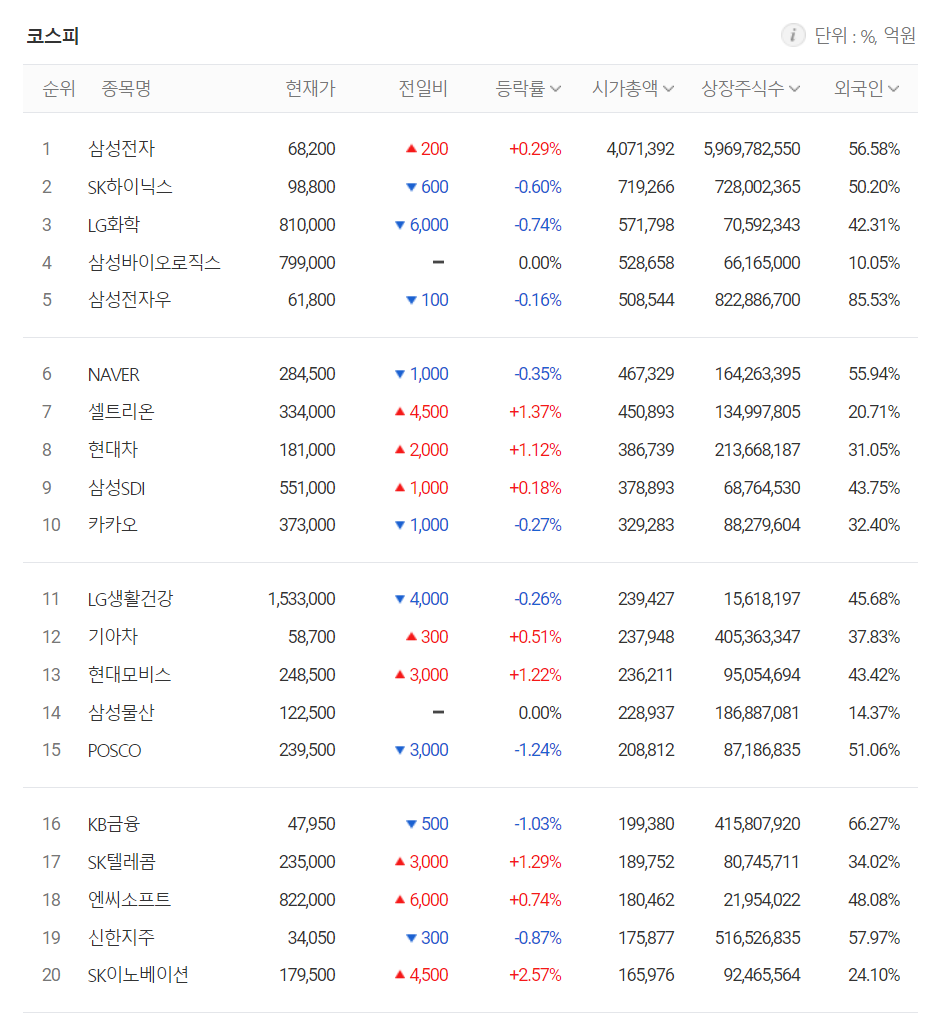Click LG생활건강 price 1,533,000

pos(301,599)
